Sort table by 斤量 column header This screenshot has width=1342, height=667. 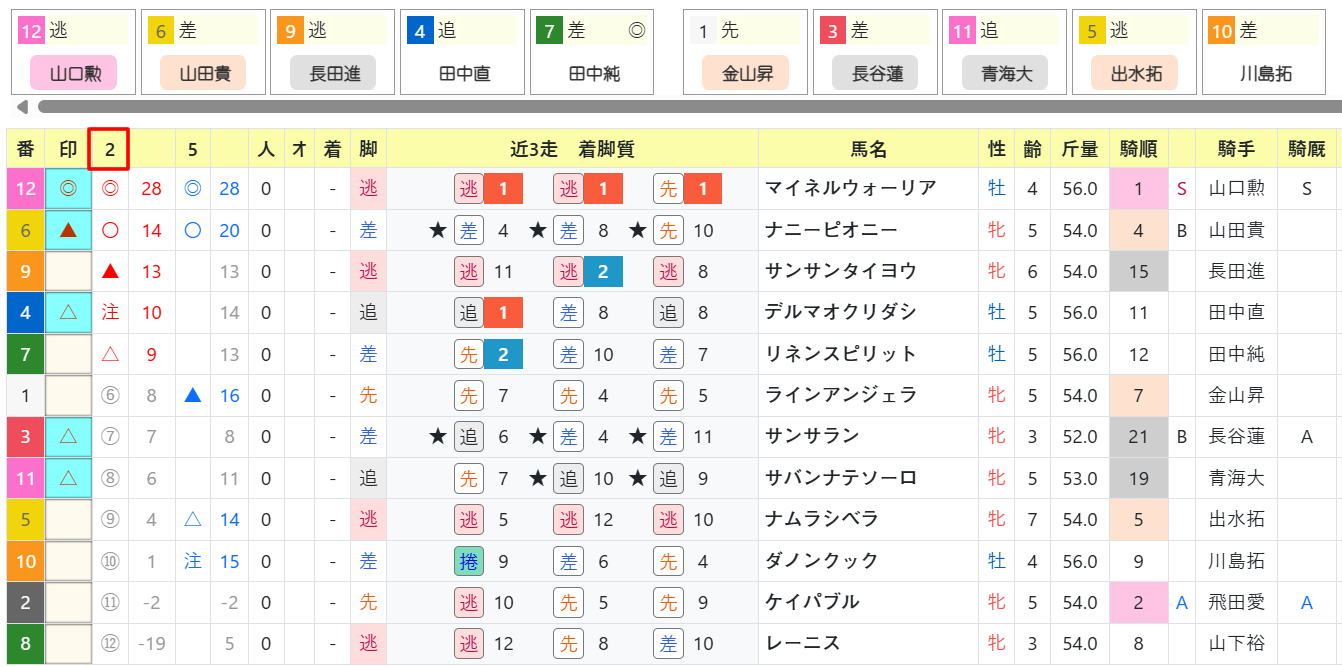1079,149
